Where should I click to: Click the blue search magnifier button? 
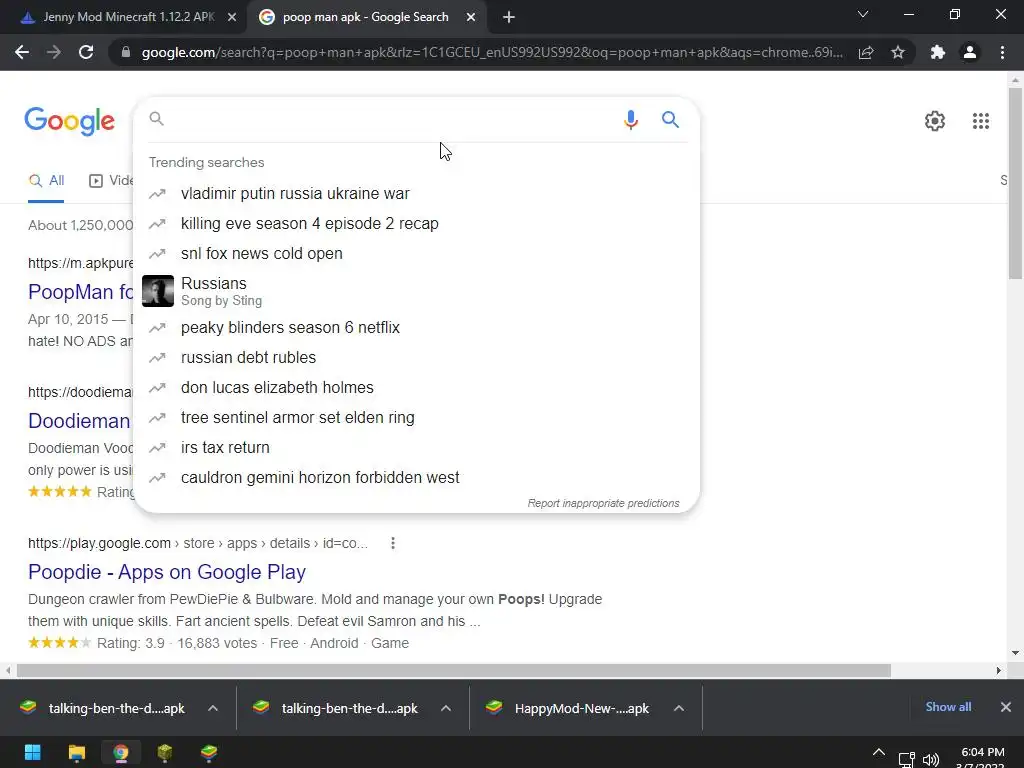670,120
